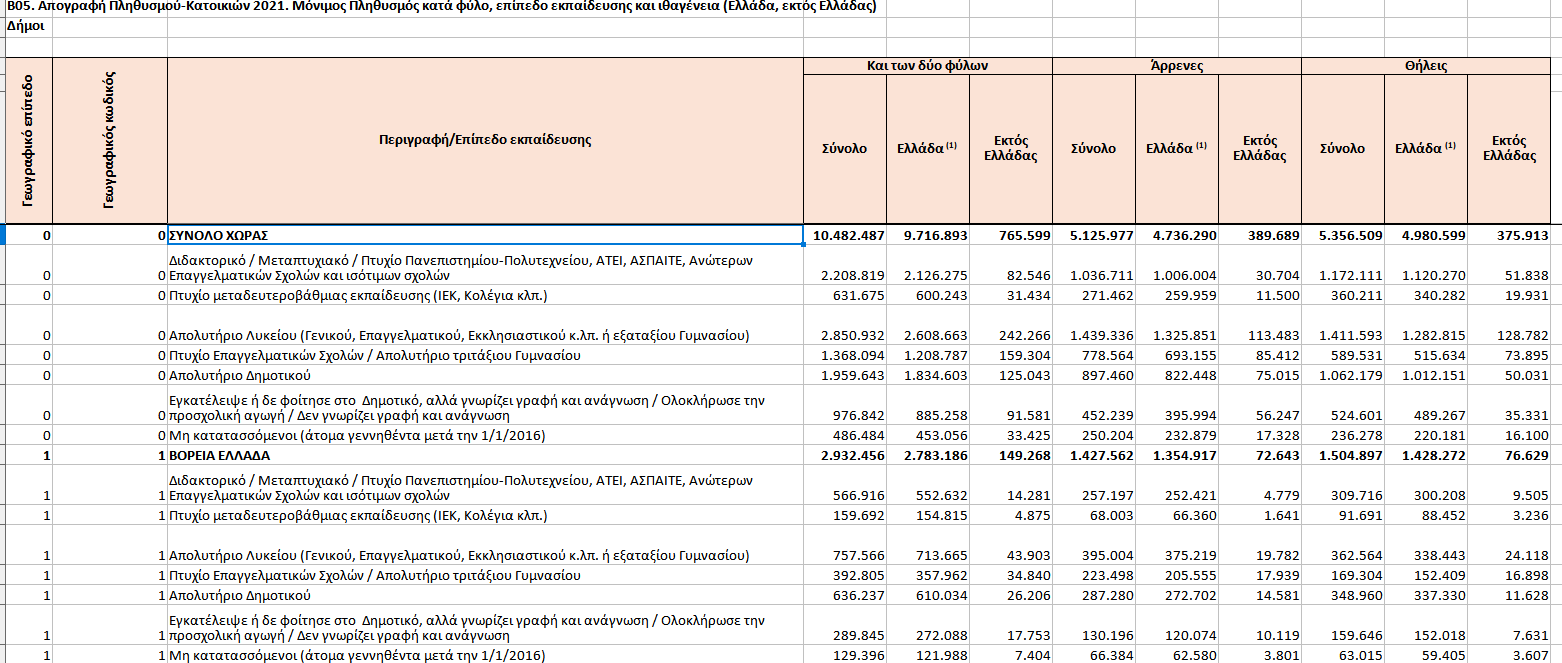Select the 'Περιγραφή/Επίπεδο εκπαίδευσης' header cell
The height and width of the screenshot is (663, 1562).
(485, 140)
